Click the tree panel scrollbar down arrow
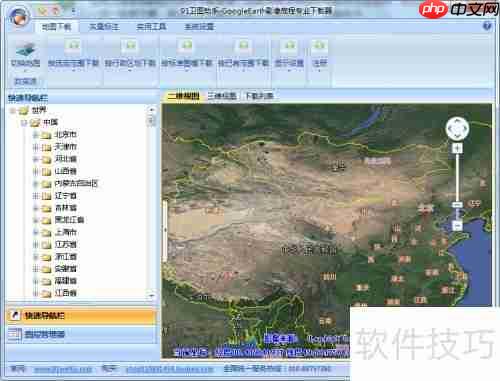The image size is (500, 381). click(x=152, y=295)
